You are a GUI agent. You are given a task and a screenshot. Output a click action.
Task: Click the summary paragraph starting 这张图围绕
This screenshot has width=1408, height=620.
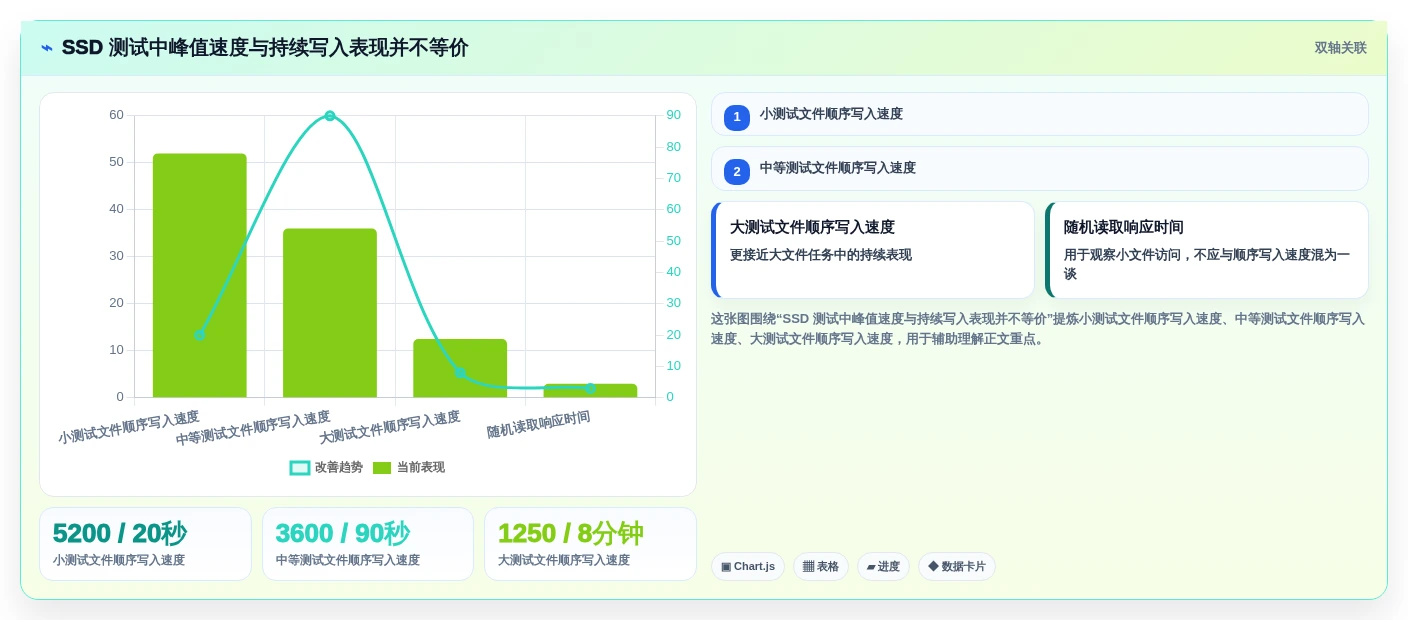(x=1038, y=328)
